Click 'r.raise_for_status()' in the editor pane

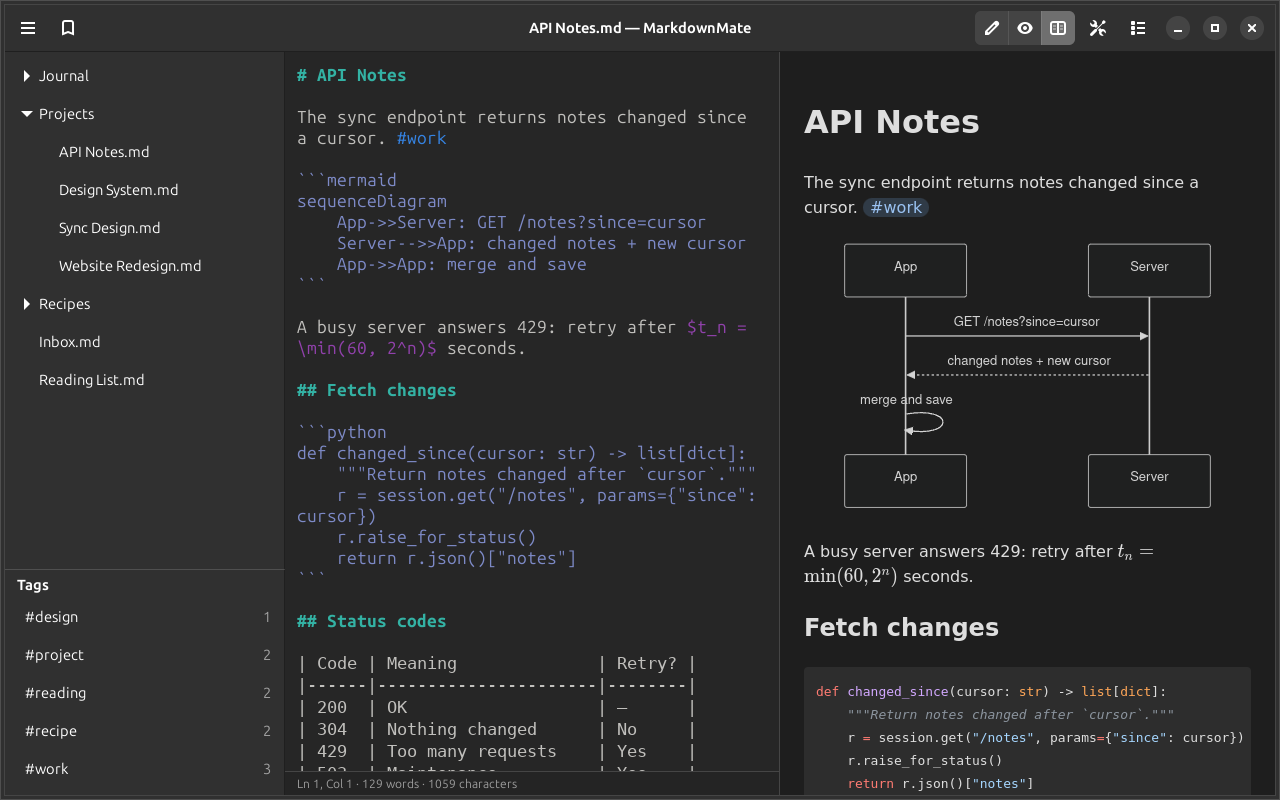click(x=437, y=538)
